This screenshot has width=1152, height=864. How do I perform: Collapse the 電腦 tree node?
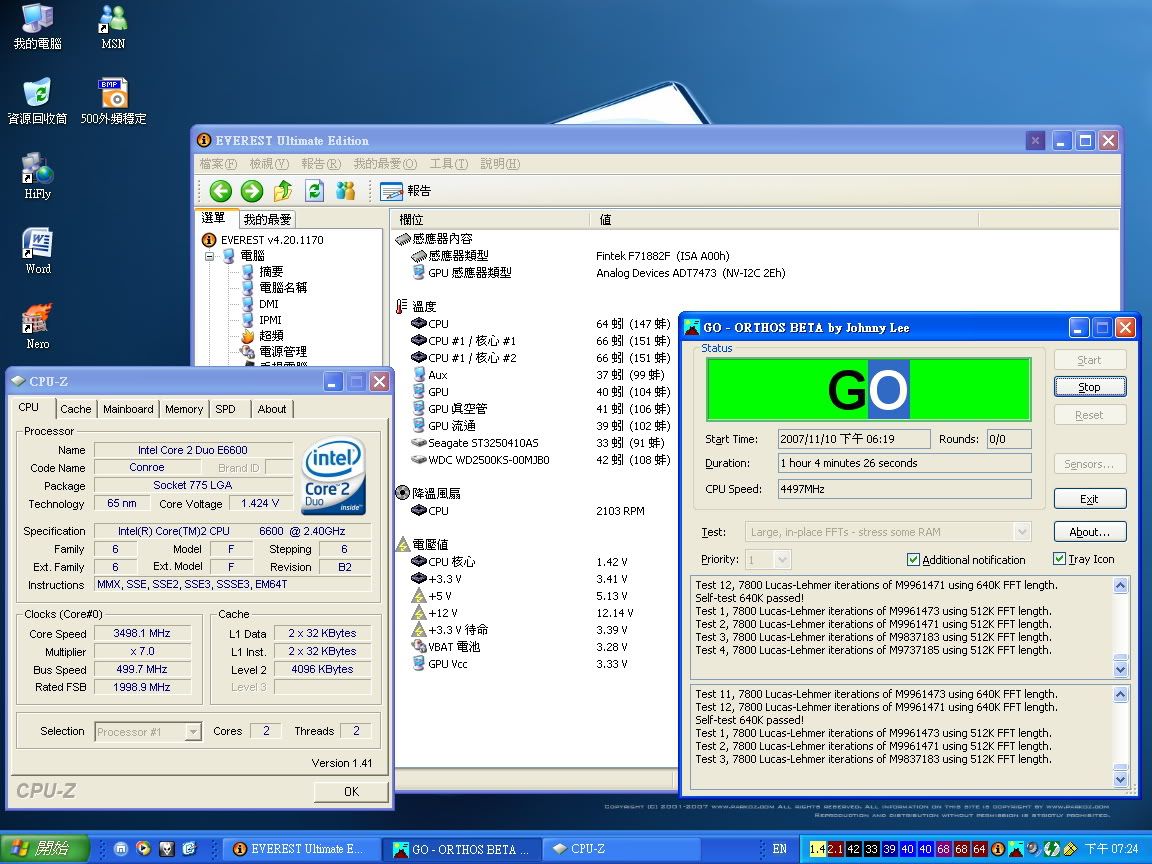(211, 256)
